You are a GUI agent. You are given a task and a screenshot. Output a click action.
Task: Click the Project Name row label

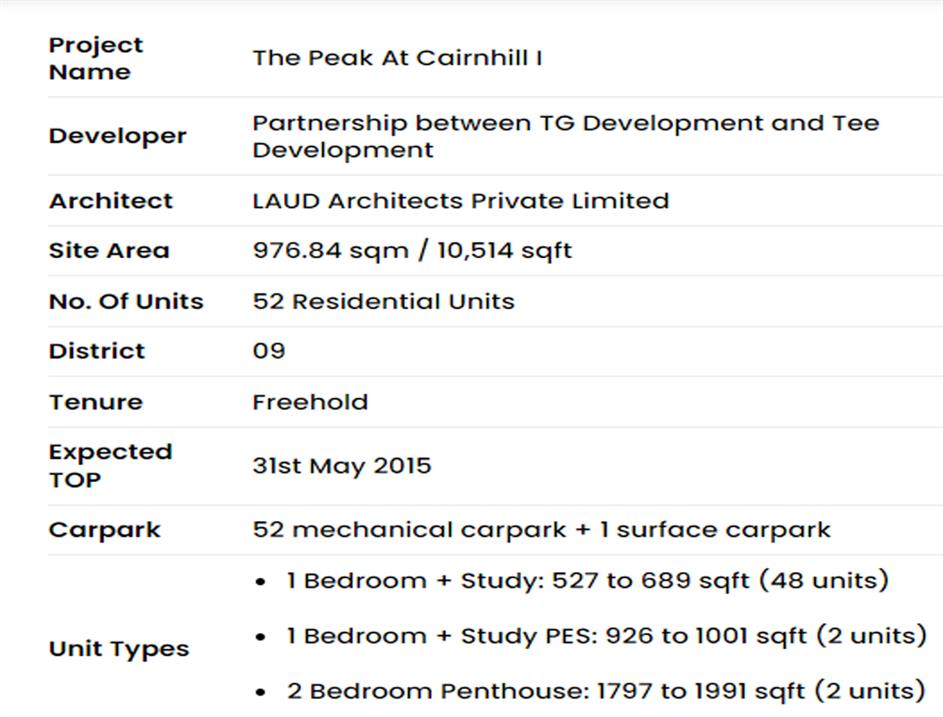tap(96, 58)
